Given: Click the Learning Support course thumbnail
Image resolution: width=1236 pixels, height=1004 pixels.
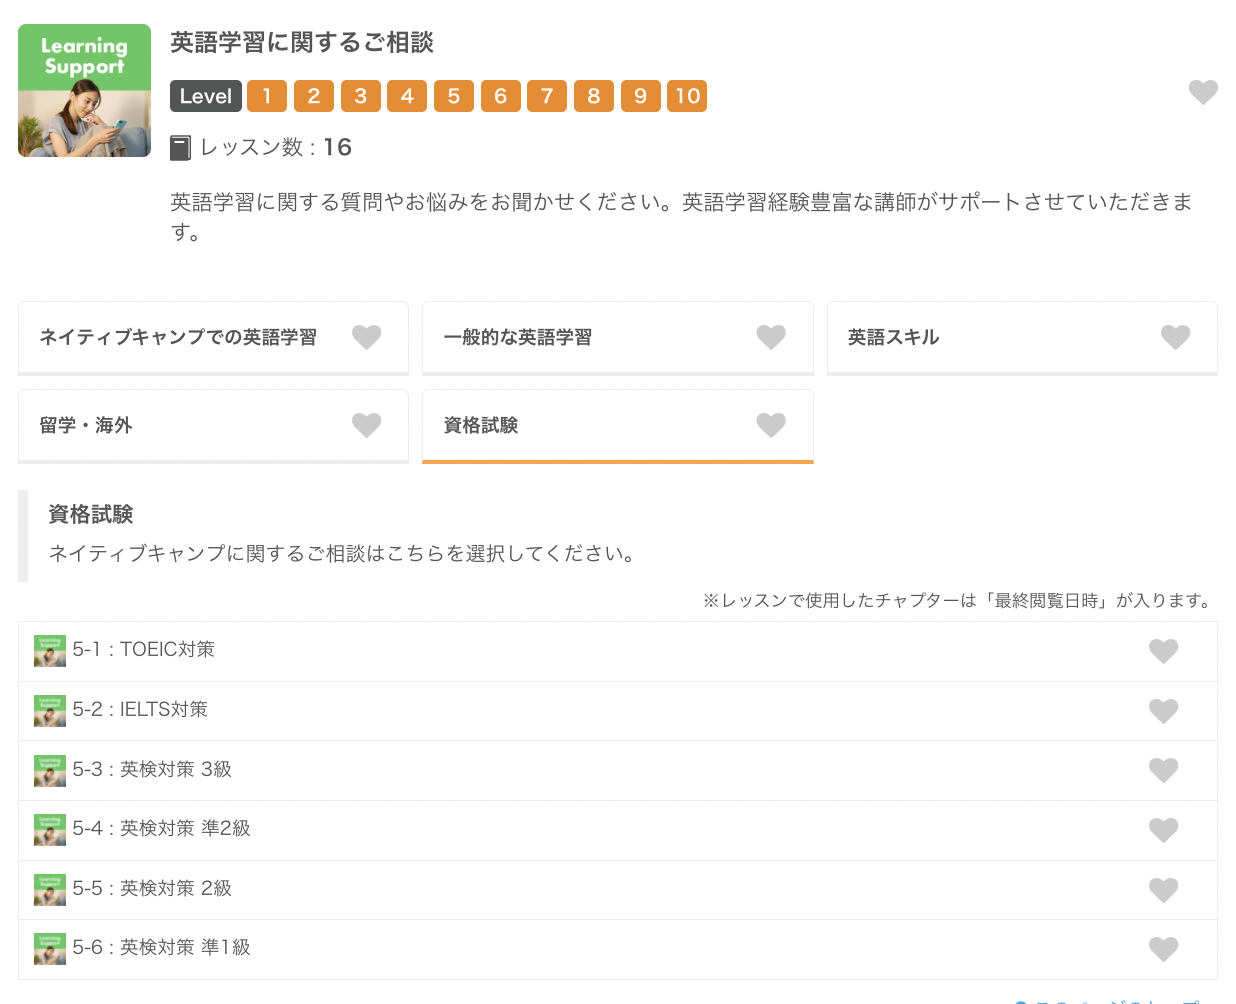Looking at the screenshot, I should point(84,91).
